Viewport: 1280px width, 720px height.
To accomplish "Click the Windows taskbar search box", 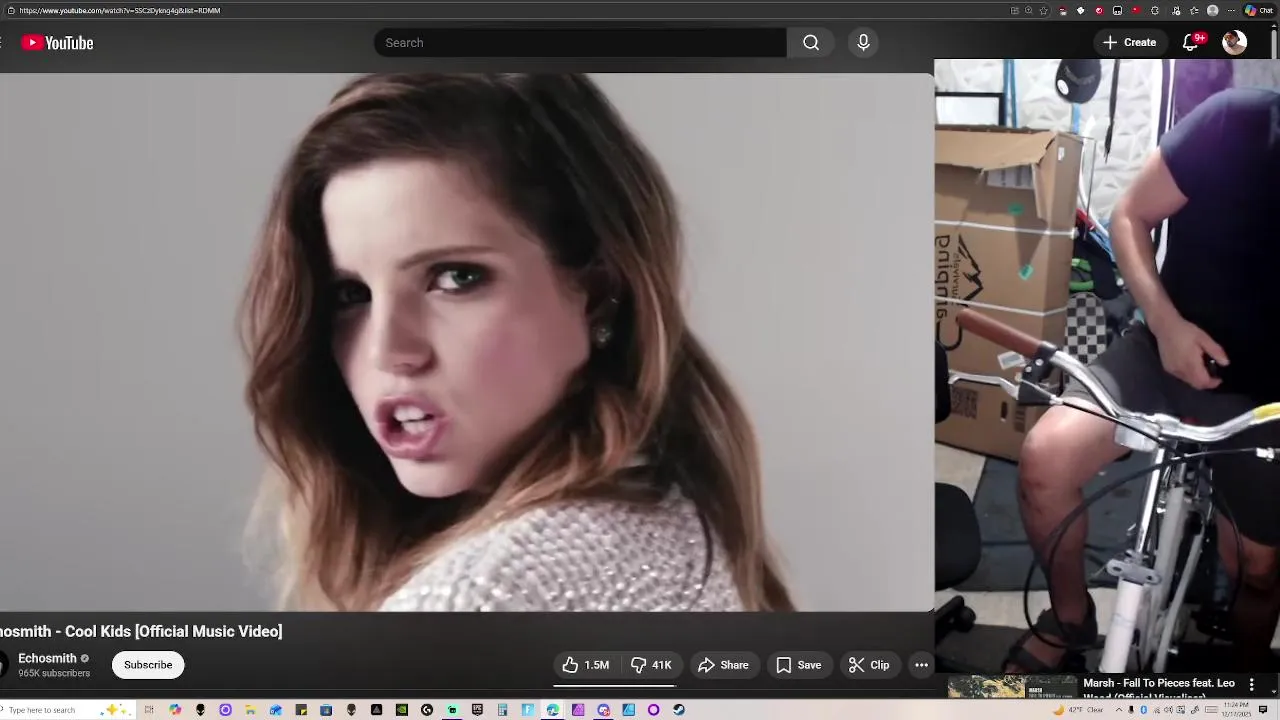I will point(66,710).
